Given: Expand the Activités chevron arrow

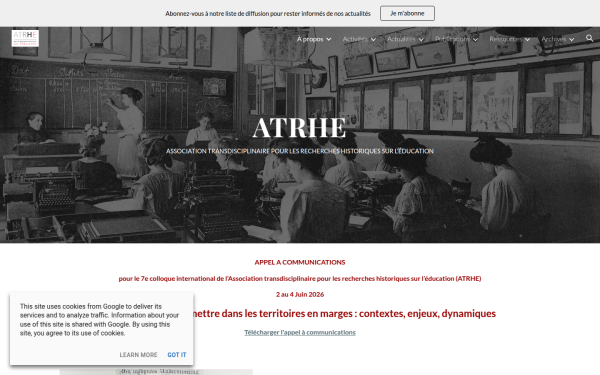Looking at the screenshot, I should pos(373,39).
